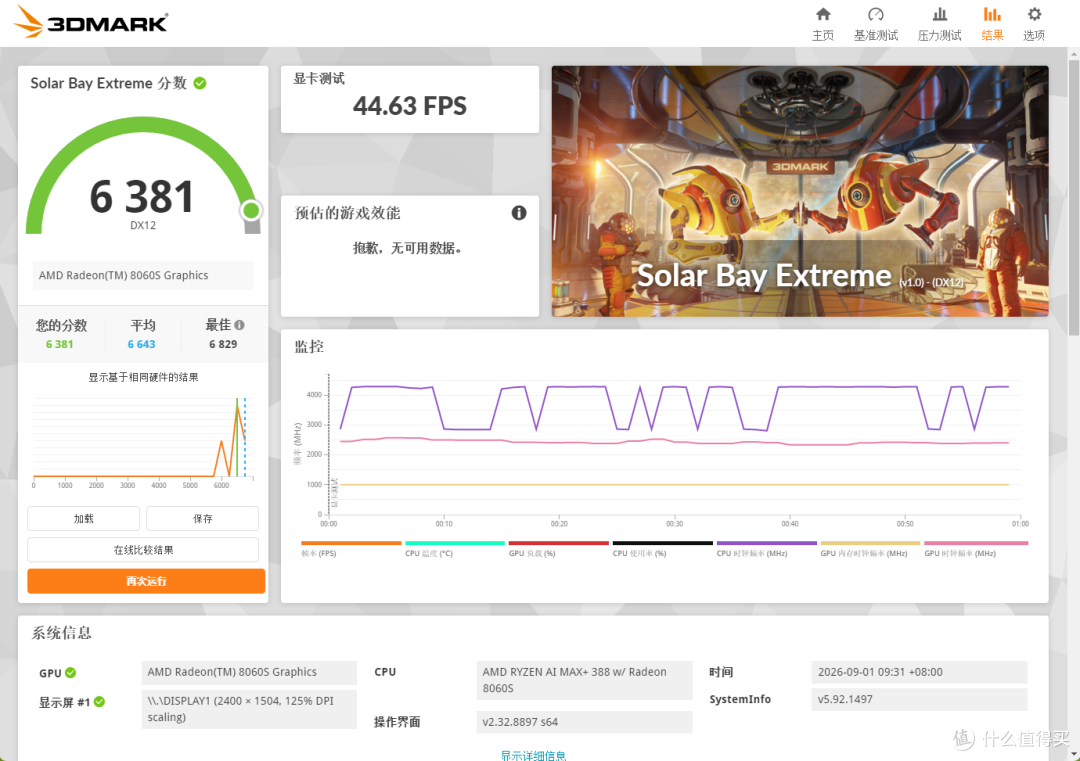This screenshot has width=1080, height=761.
Task: Click the GPU green check icon
Action: point(70,673)
